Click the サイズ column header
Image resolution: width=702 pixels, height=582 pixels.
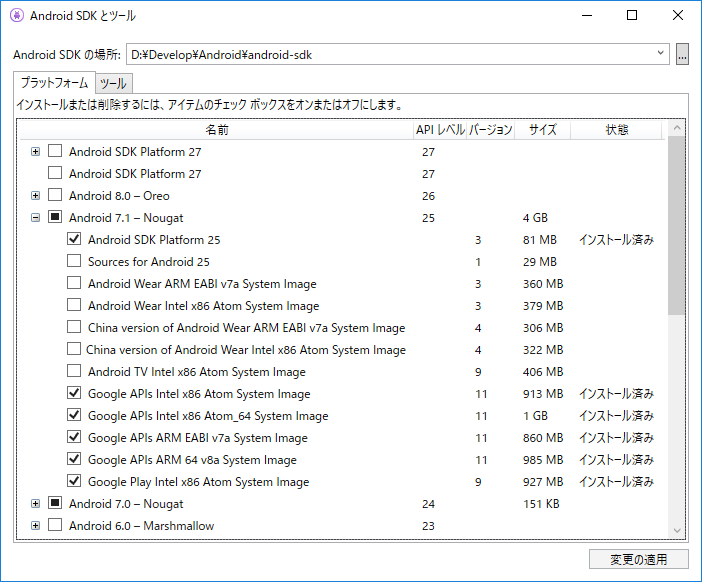(x=543, y=130)
